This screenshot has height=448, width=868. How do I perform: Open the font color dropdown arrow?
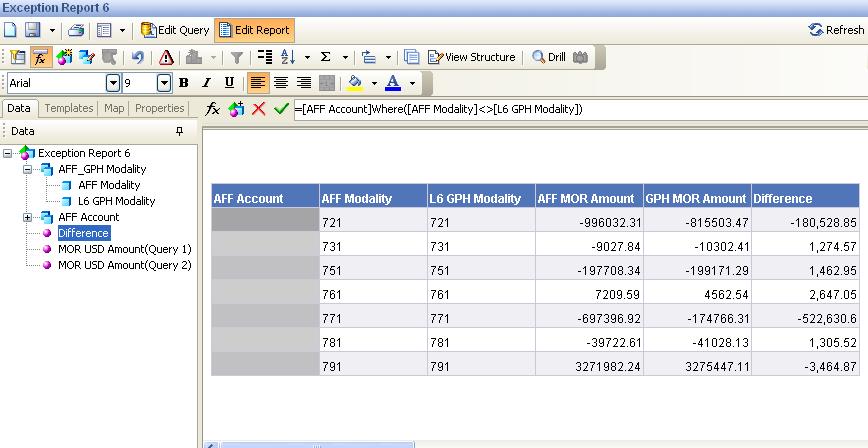point(412,84)
